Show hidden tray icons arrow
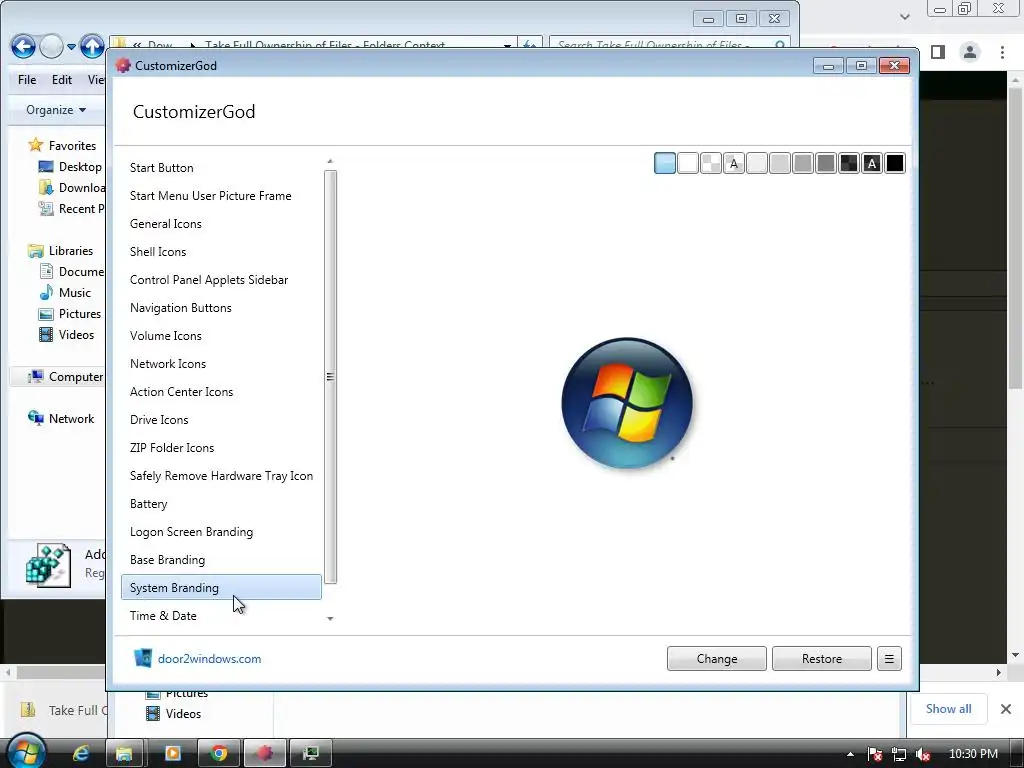The width and height of the screenshot is (1024, 768). tap(850, 754)
